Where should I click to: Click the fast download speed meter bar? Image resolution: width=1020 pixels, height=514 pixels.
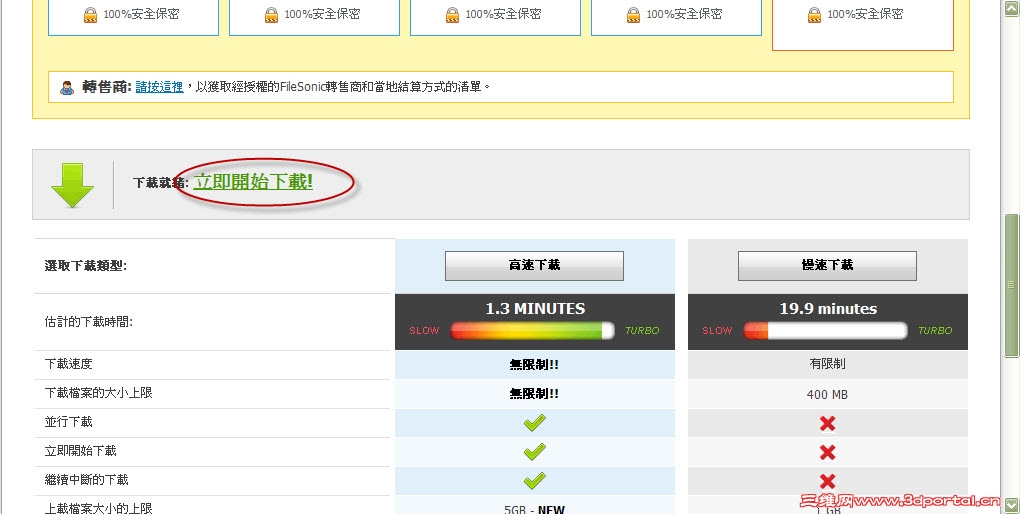pyautogui.click(x=532, y=331)
